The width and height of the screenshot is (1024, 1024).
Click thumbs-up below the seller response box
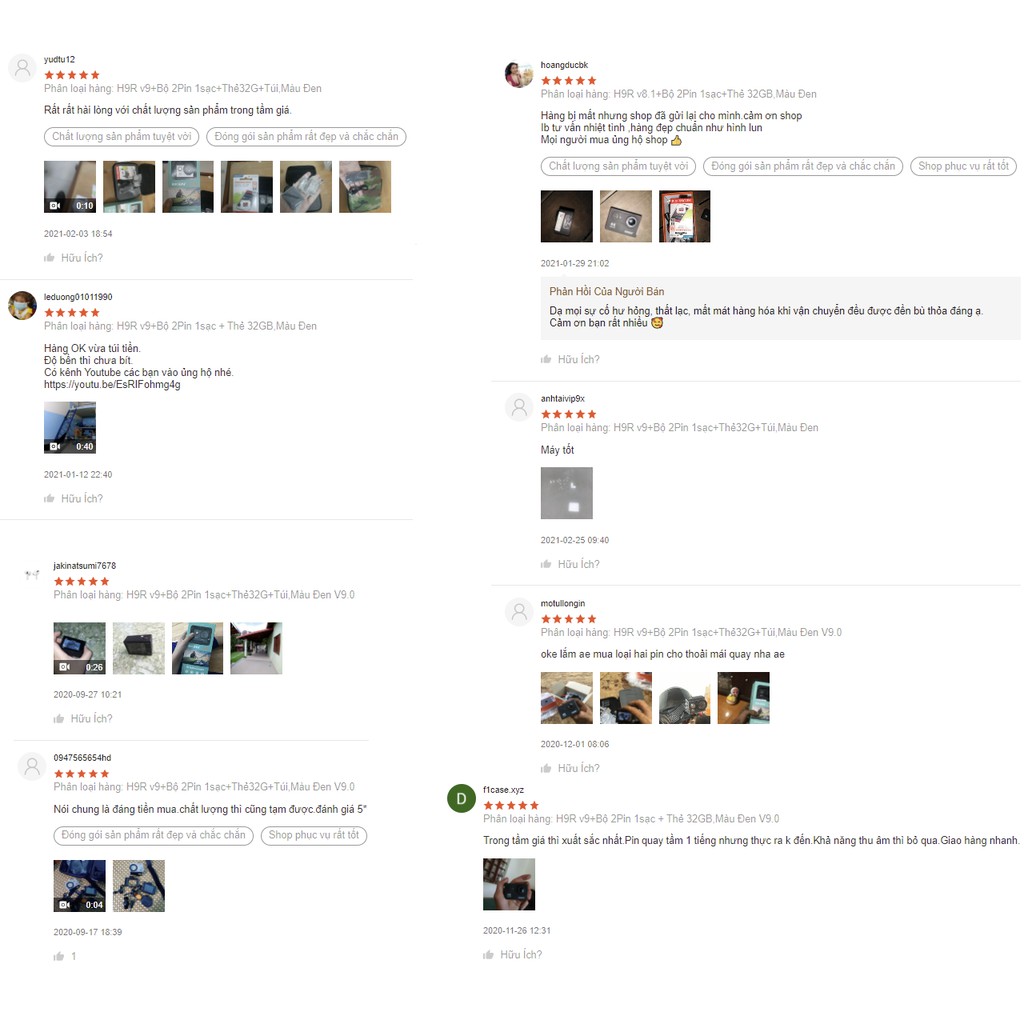(x=546, y=360)
